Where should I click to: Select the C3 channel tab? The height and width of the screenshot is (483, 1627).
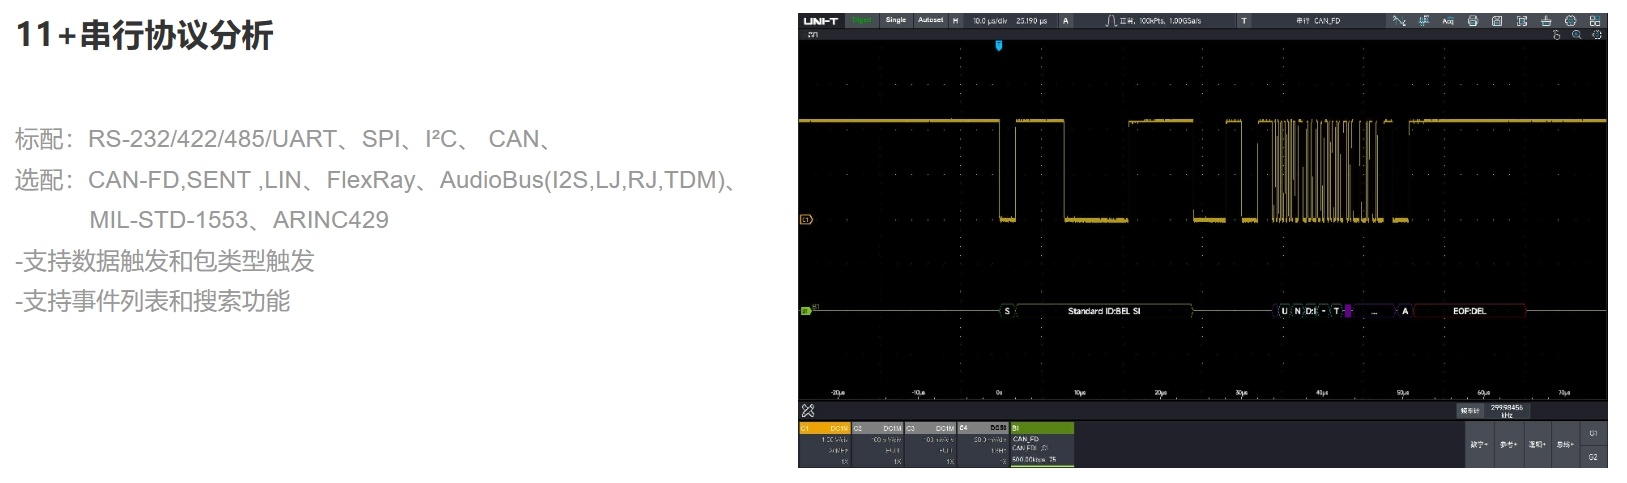point(931,445)
